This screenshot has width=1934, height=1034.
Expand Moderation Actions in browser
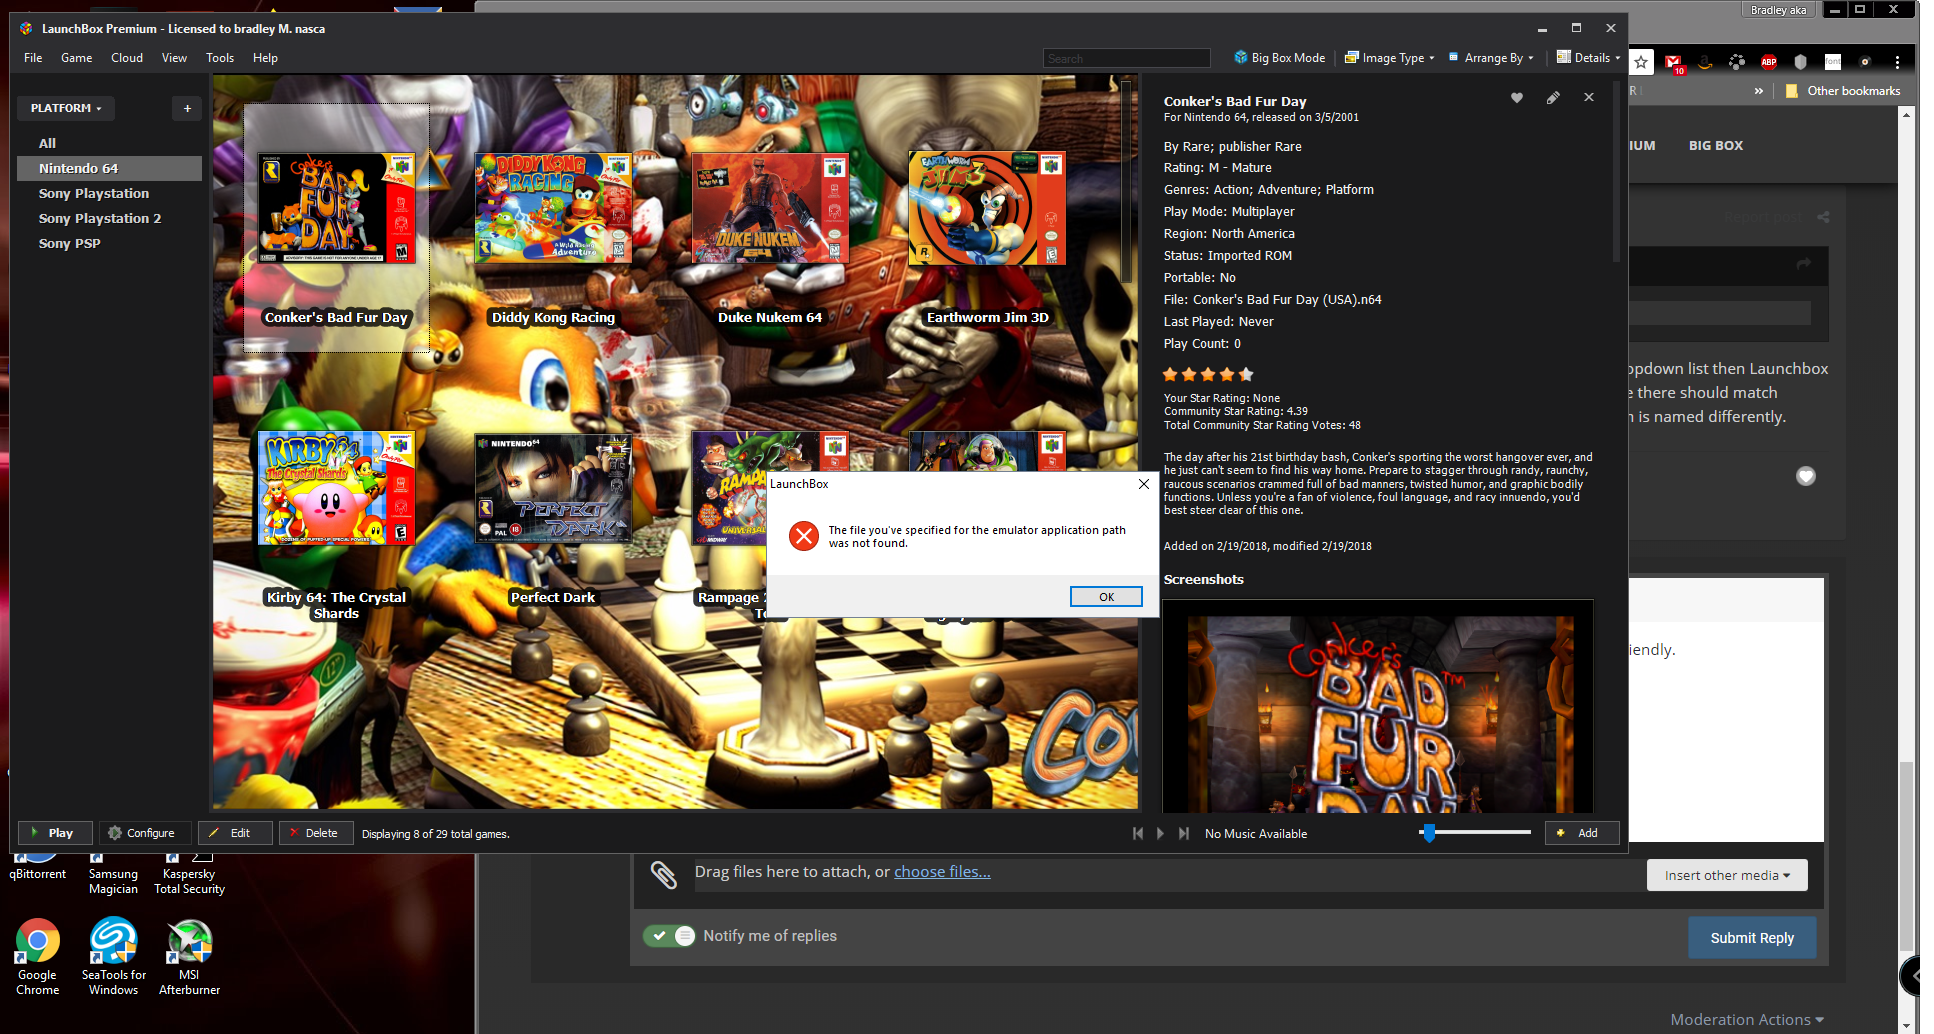(1747, 1020)
